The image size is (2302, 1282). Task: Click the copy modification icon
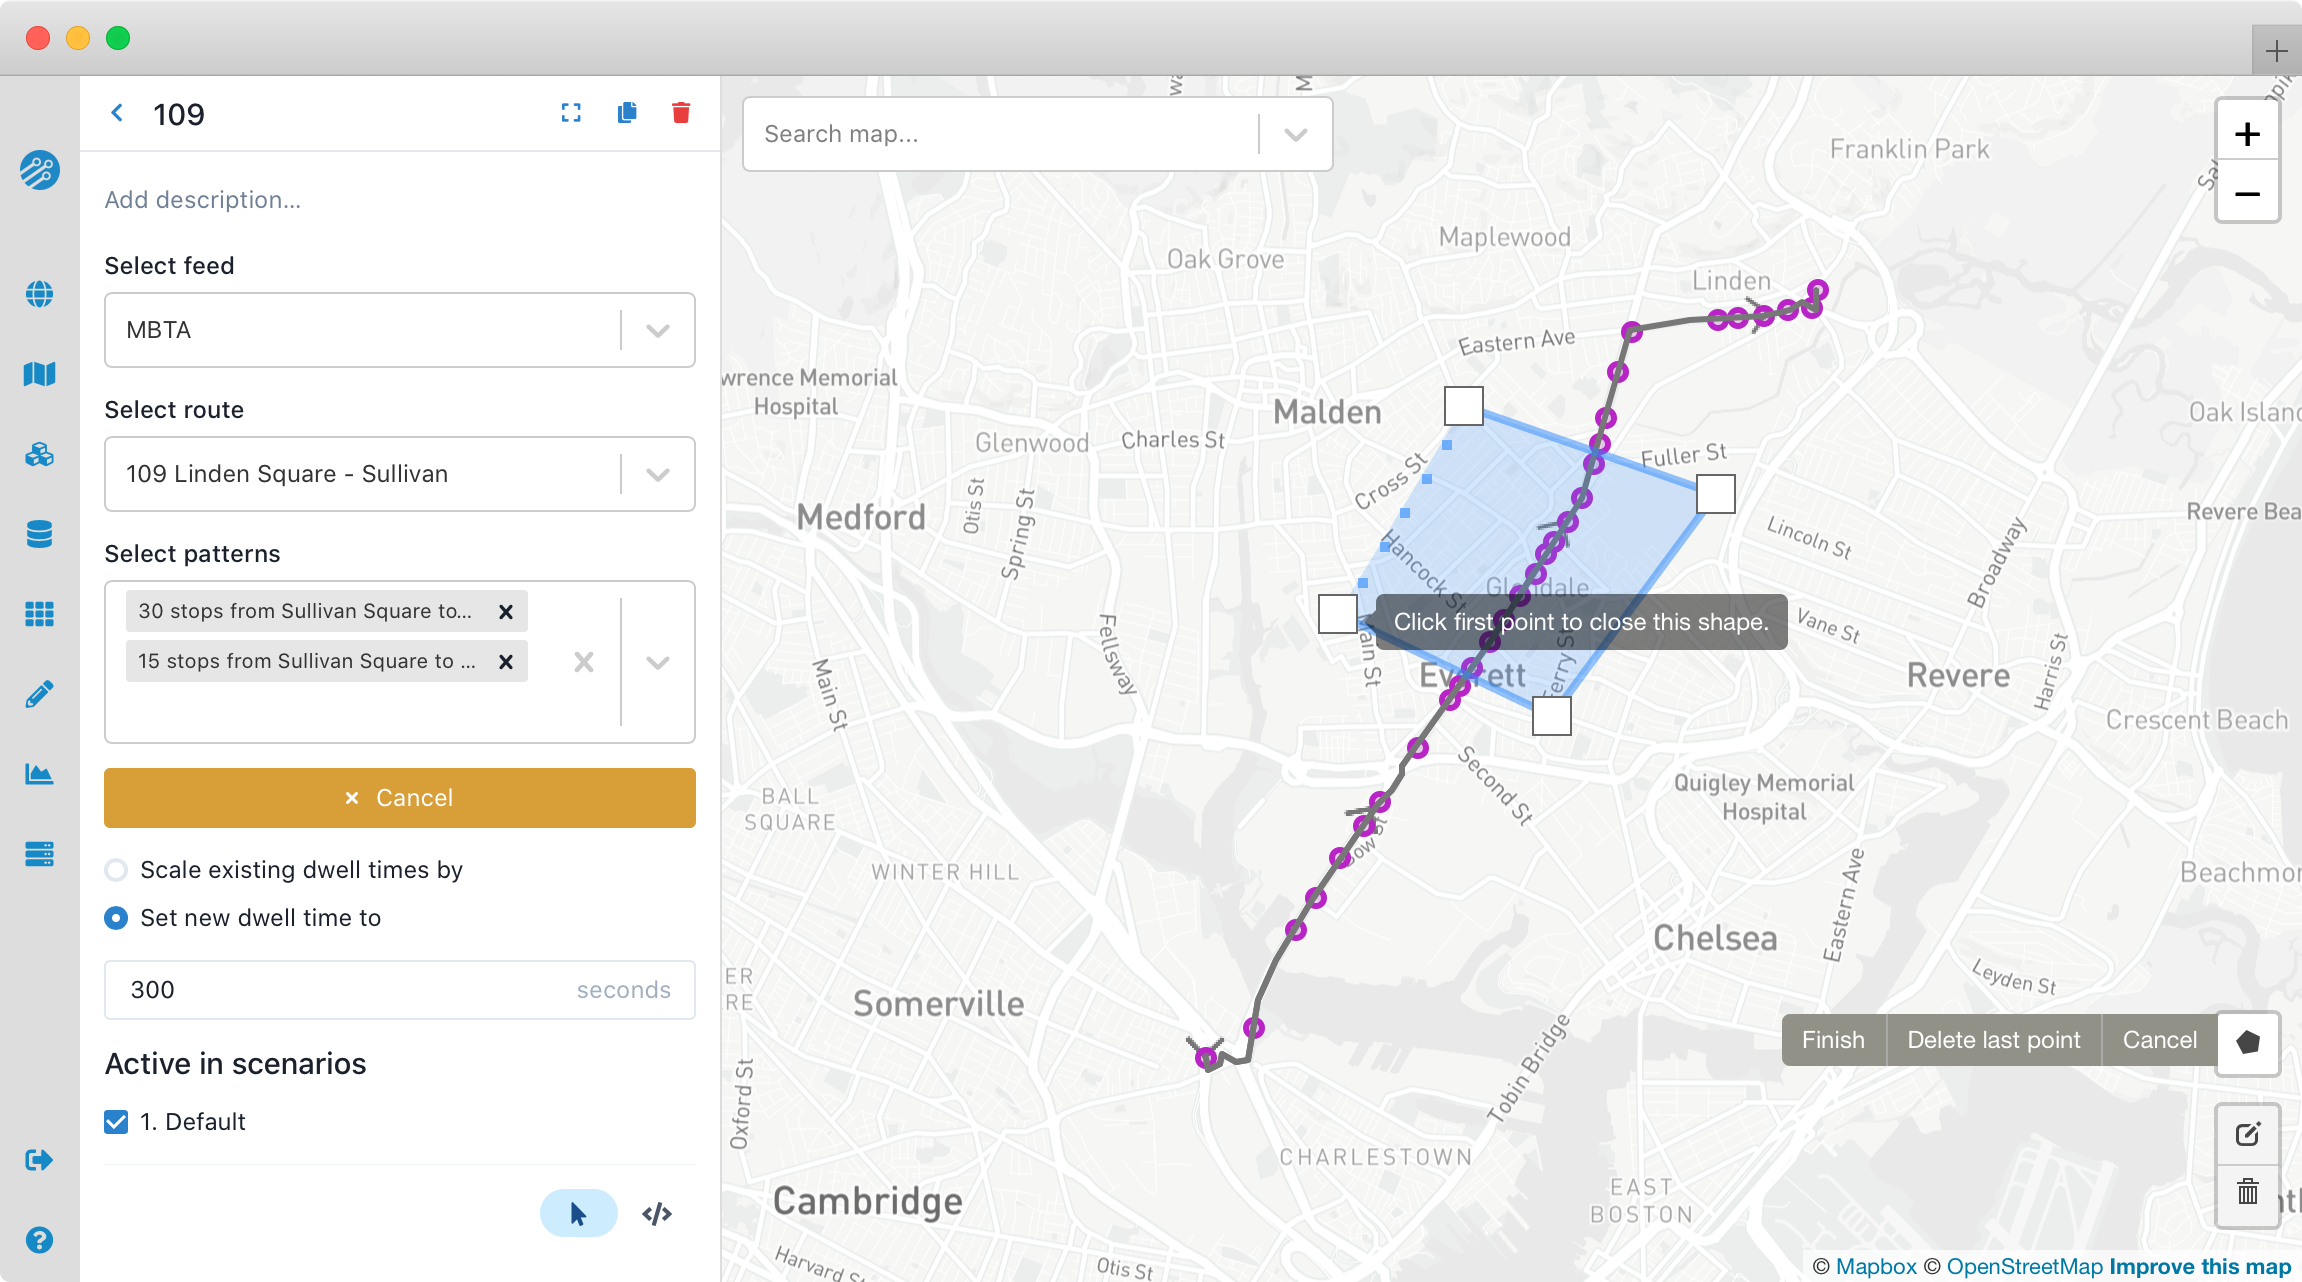pos(627,113)
